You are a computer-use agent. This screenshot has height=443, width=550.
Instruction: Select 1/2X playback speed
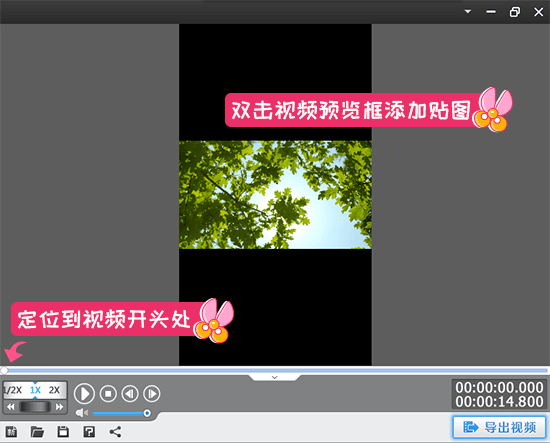tap(13, 390)
